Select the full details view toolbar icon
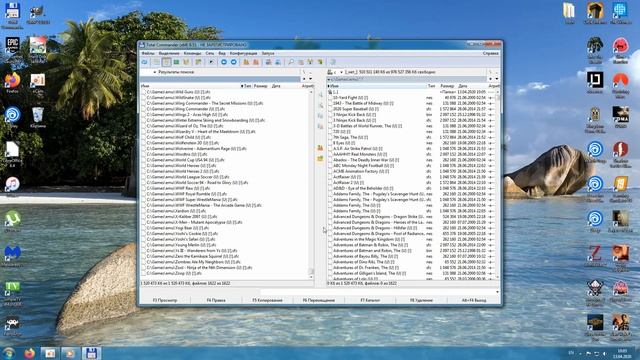Screen dimensions: 640x360 pos(166,62)
